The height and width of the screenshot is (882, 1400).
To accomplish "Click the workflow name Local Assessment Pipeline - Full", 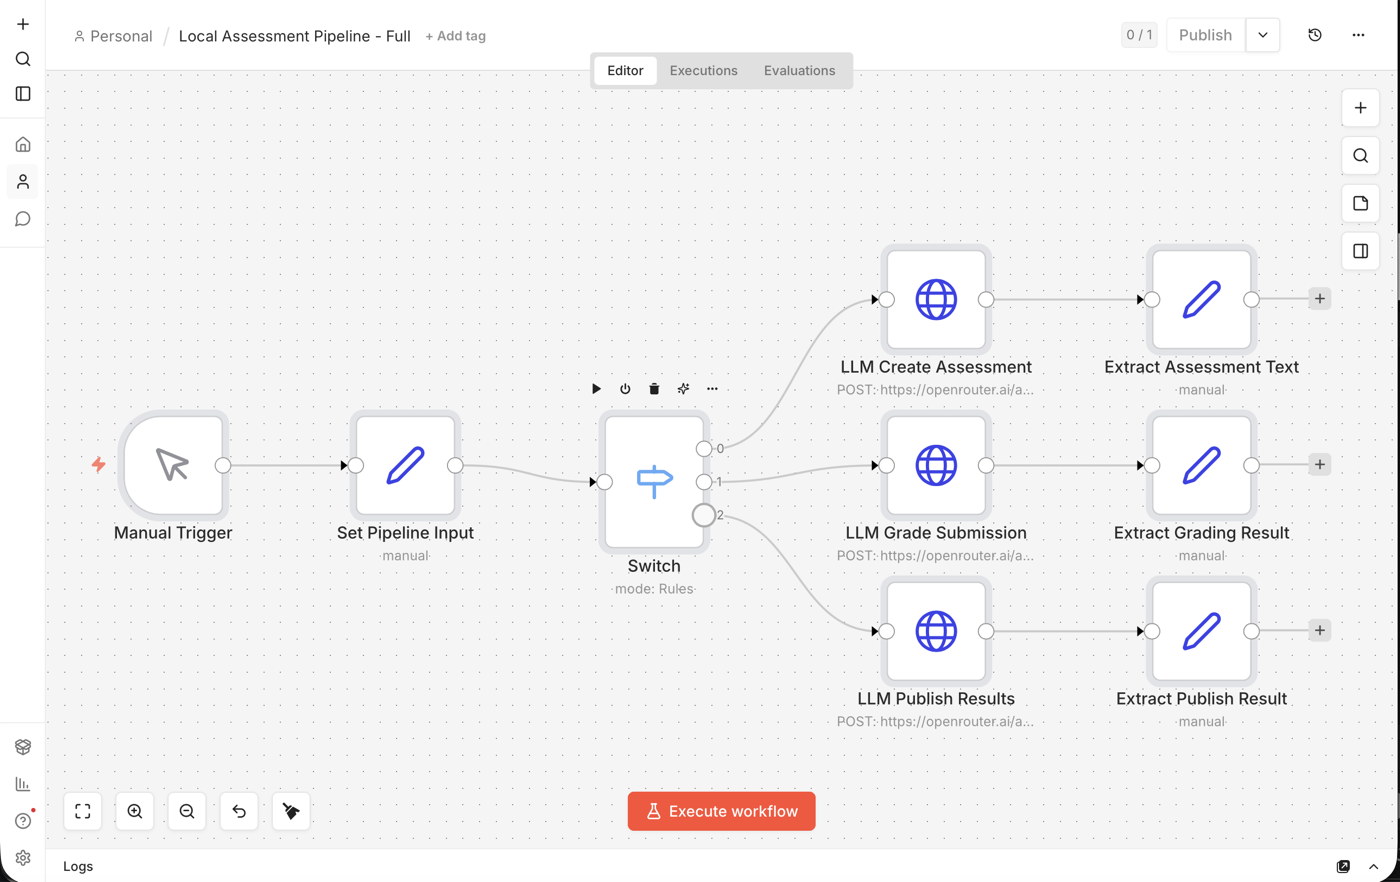I will [x=294, y=36].
